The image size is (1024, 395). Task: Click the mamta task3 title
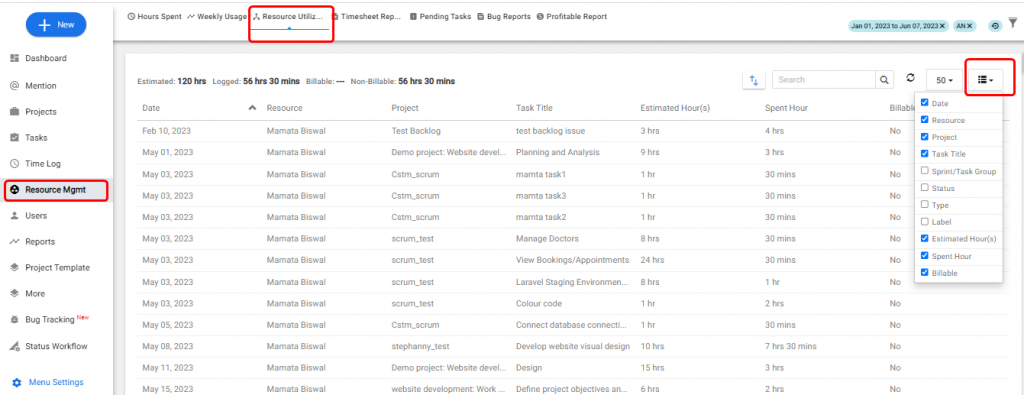coord(541,195)
